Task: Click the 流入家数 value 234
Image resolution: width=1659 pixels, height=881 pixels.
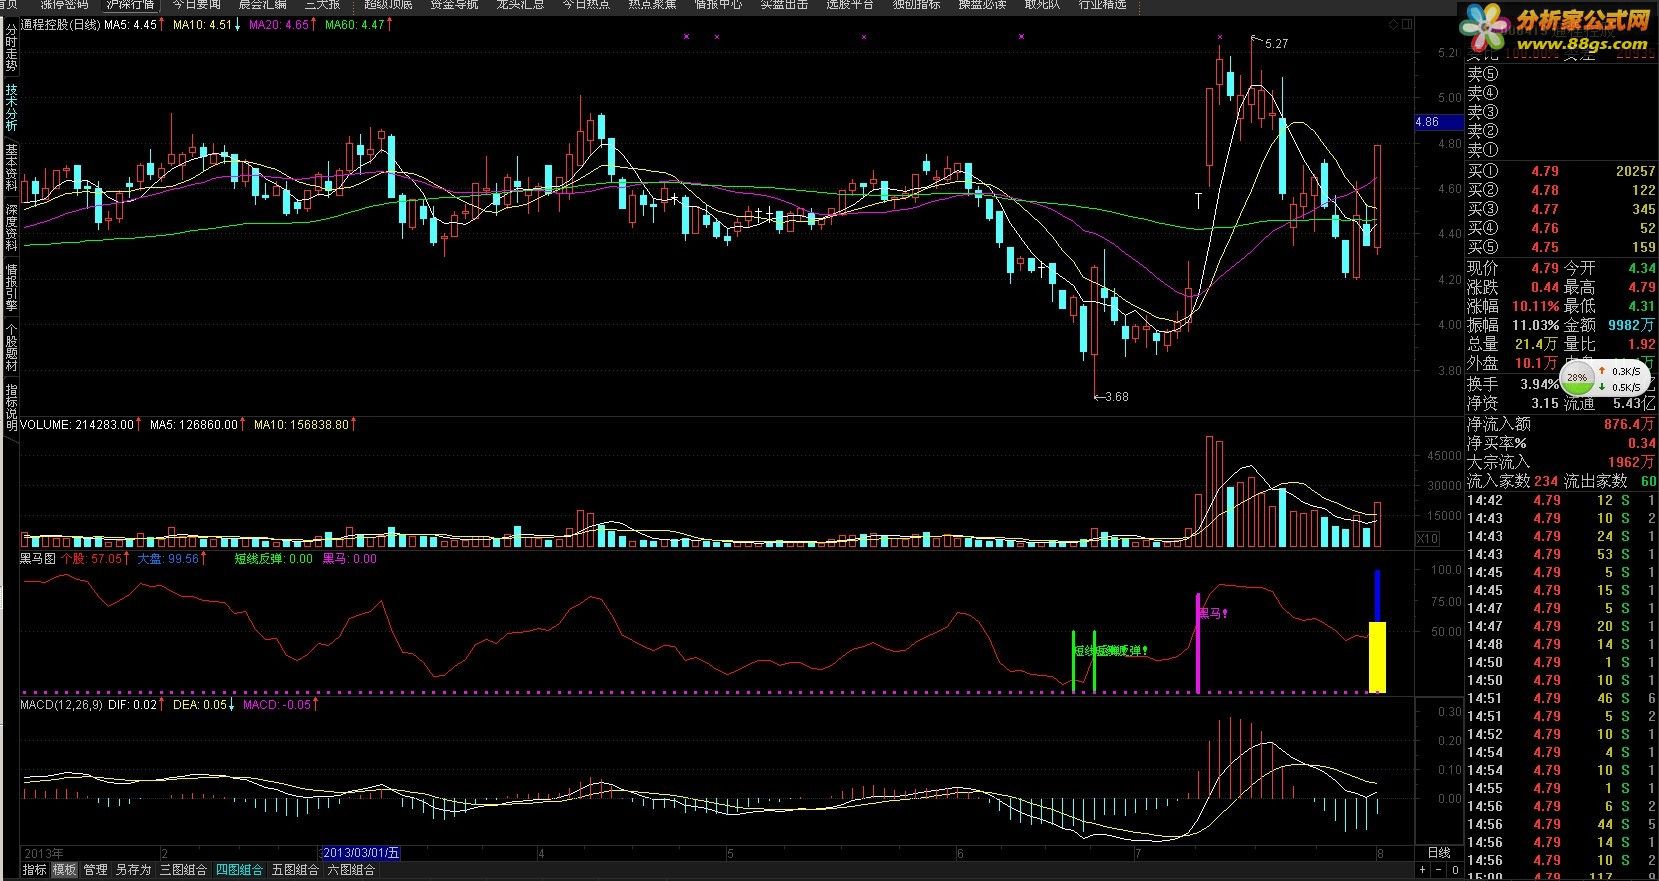Action: pyautogui.click(x=1546, y=482)
